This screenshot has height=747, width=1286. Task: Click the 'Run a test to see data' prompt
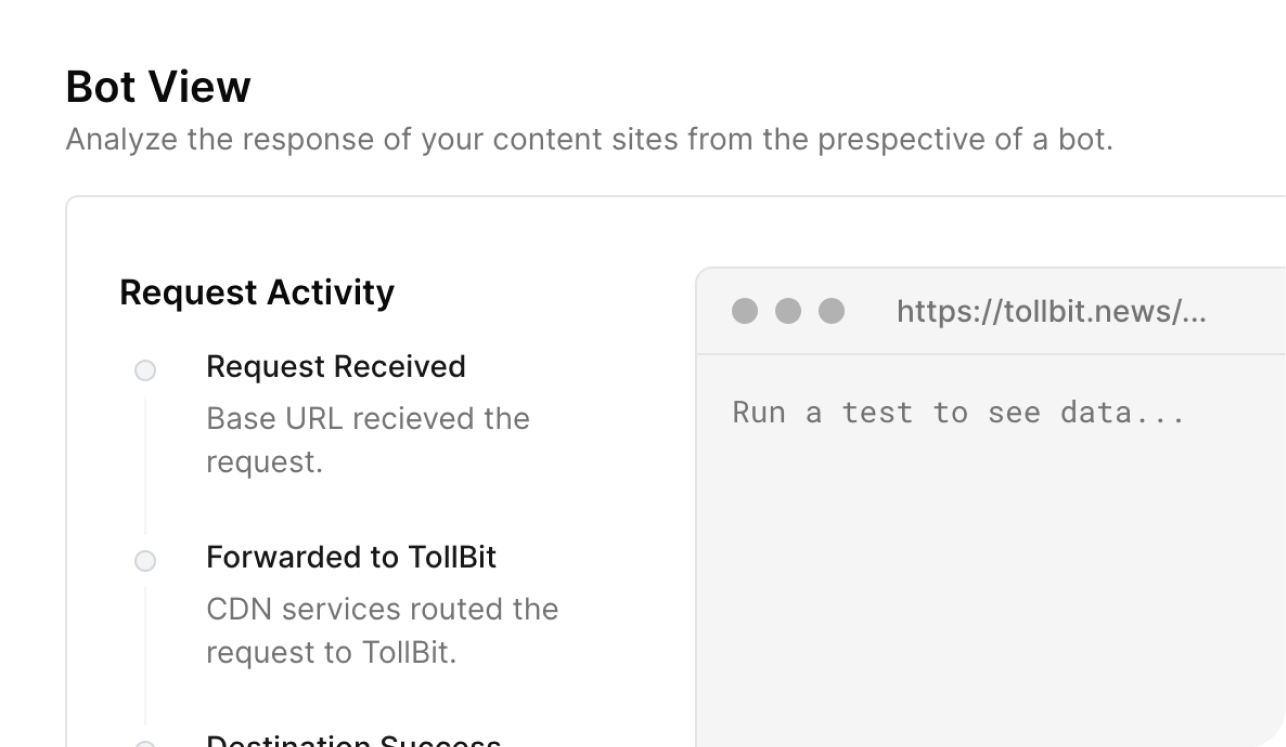coord(960,412)
